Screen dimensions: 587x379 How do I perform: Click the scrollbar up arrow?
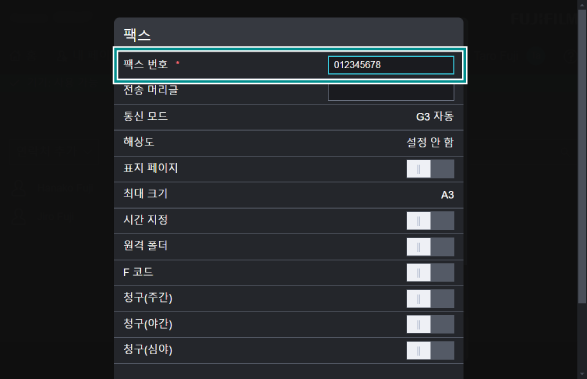pos(582,4)
